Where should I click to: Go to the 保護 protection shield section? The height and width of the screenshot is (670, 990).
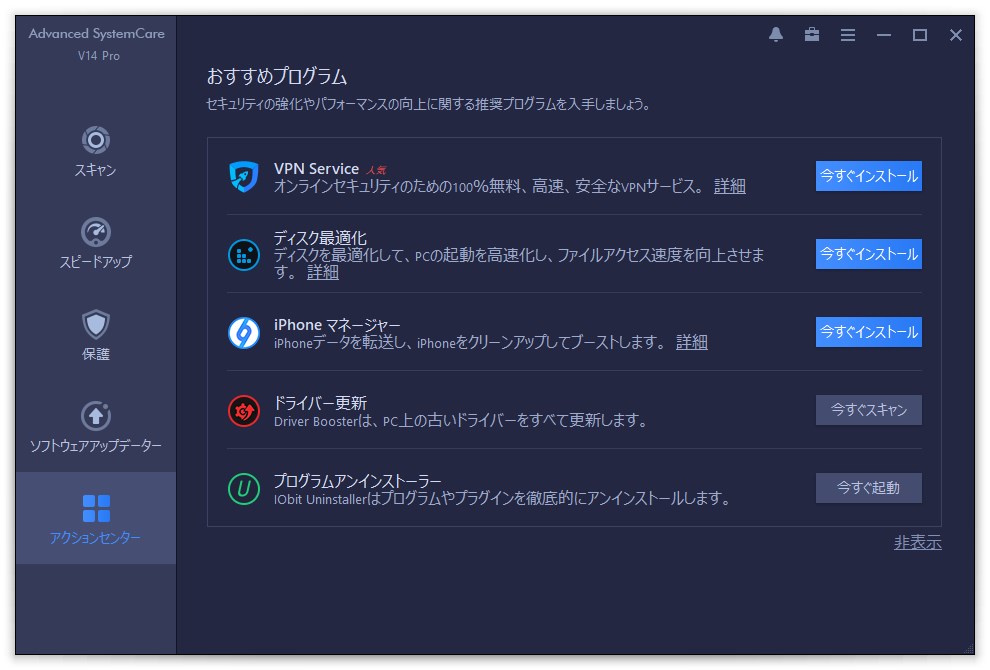pos(95,335)
